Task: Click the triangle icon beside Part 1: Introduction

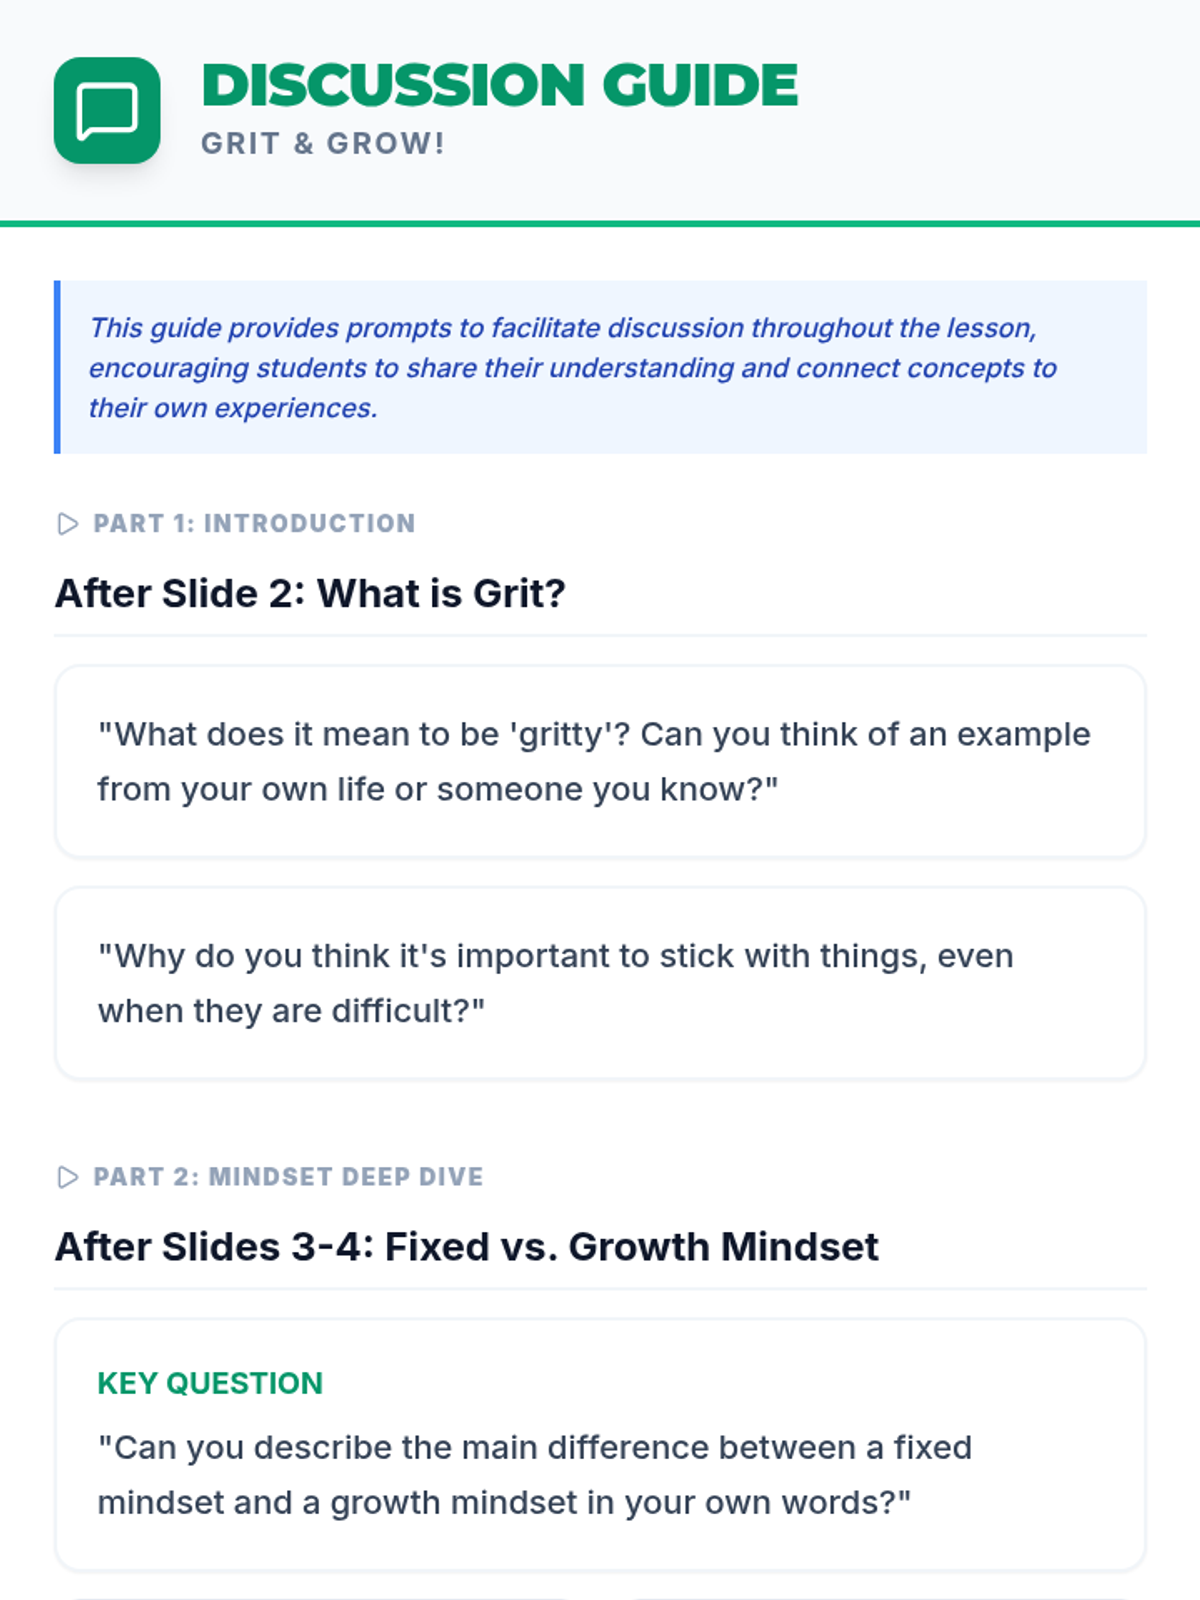Action: click(x=68, y=524)
